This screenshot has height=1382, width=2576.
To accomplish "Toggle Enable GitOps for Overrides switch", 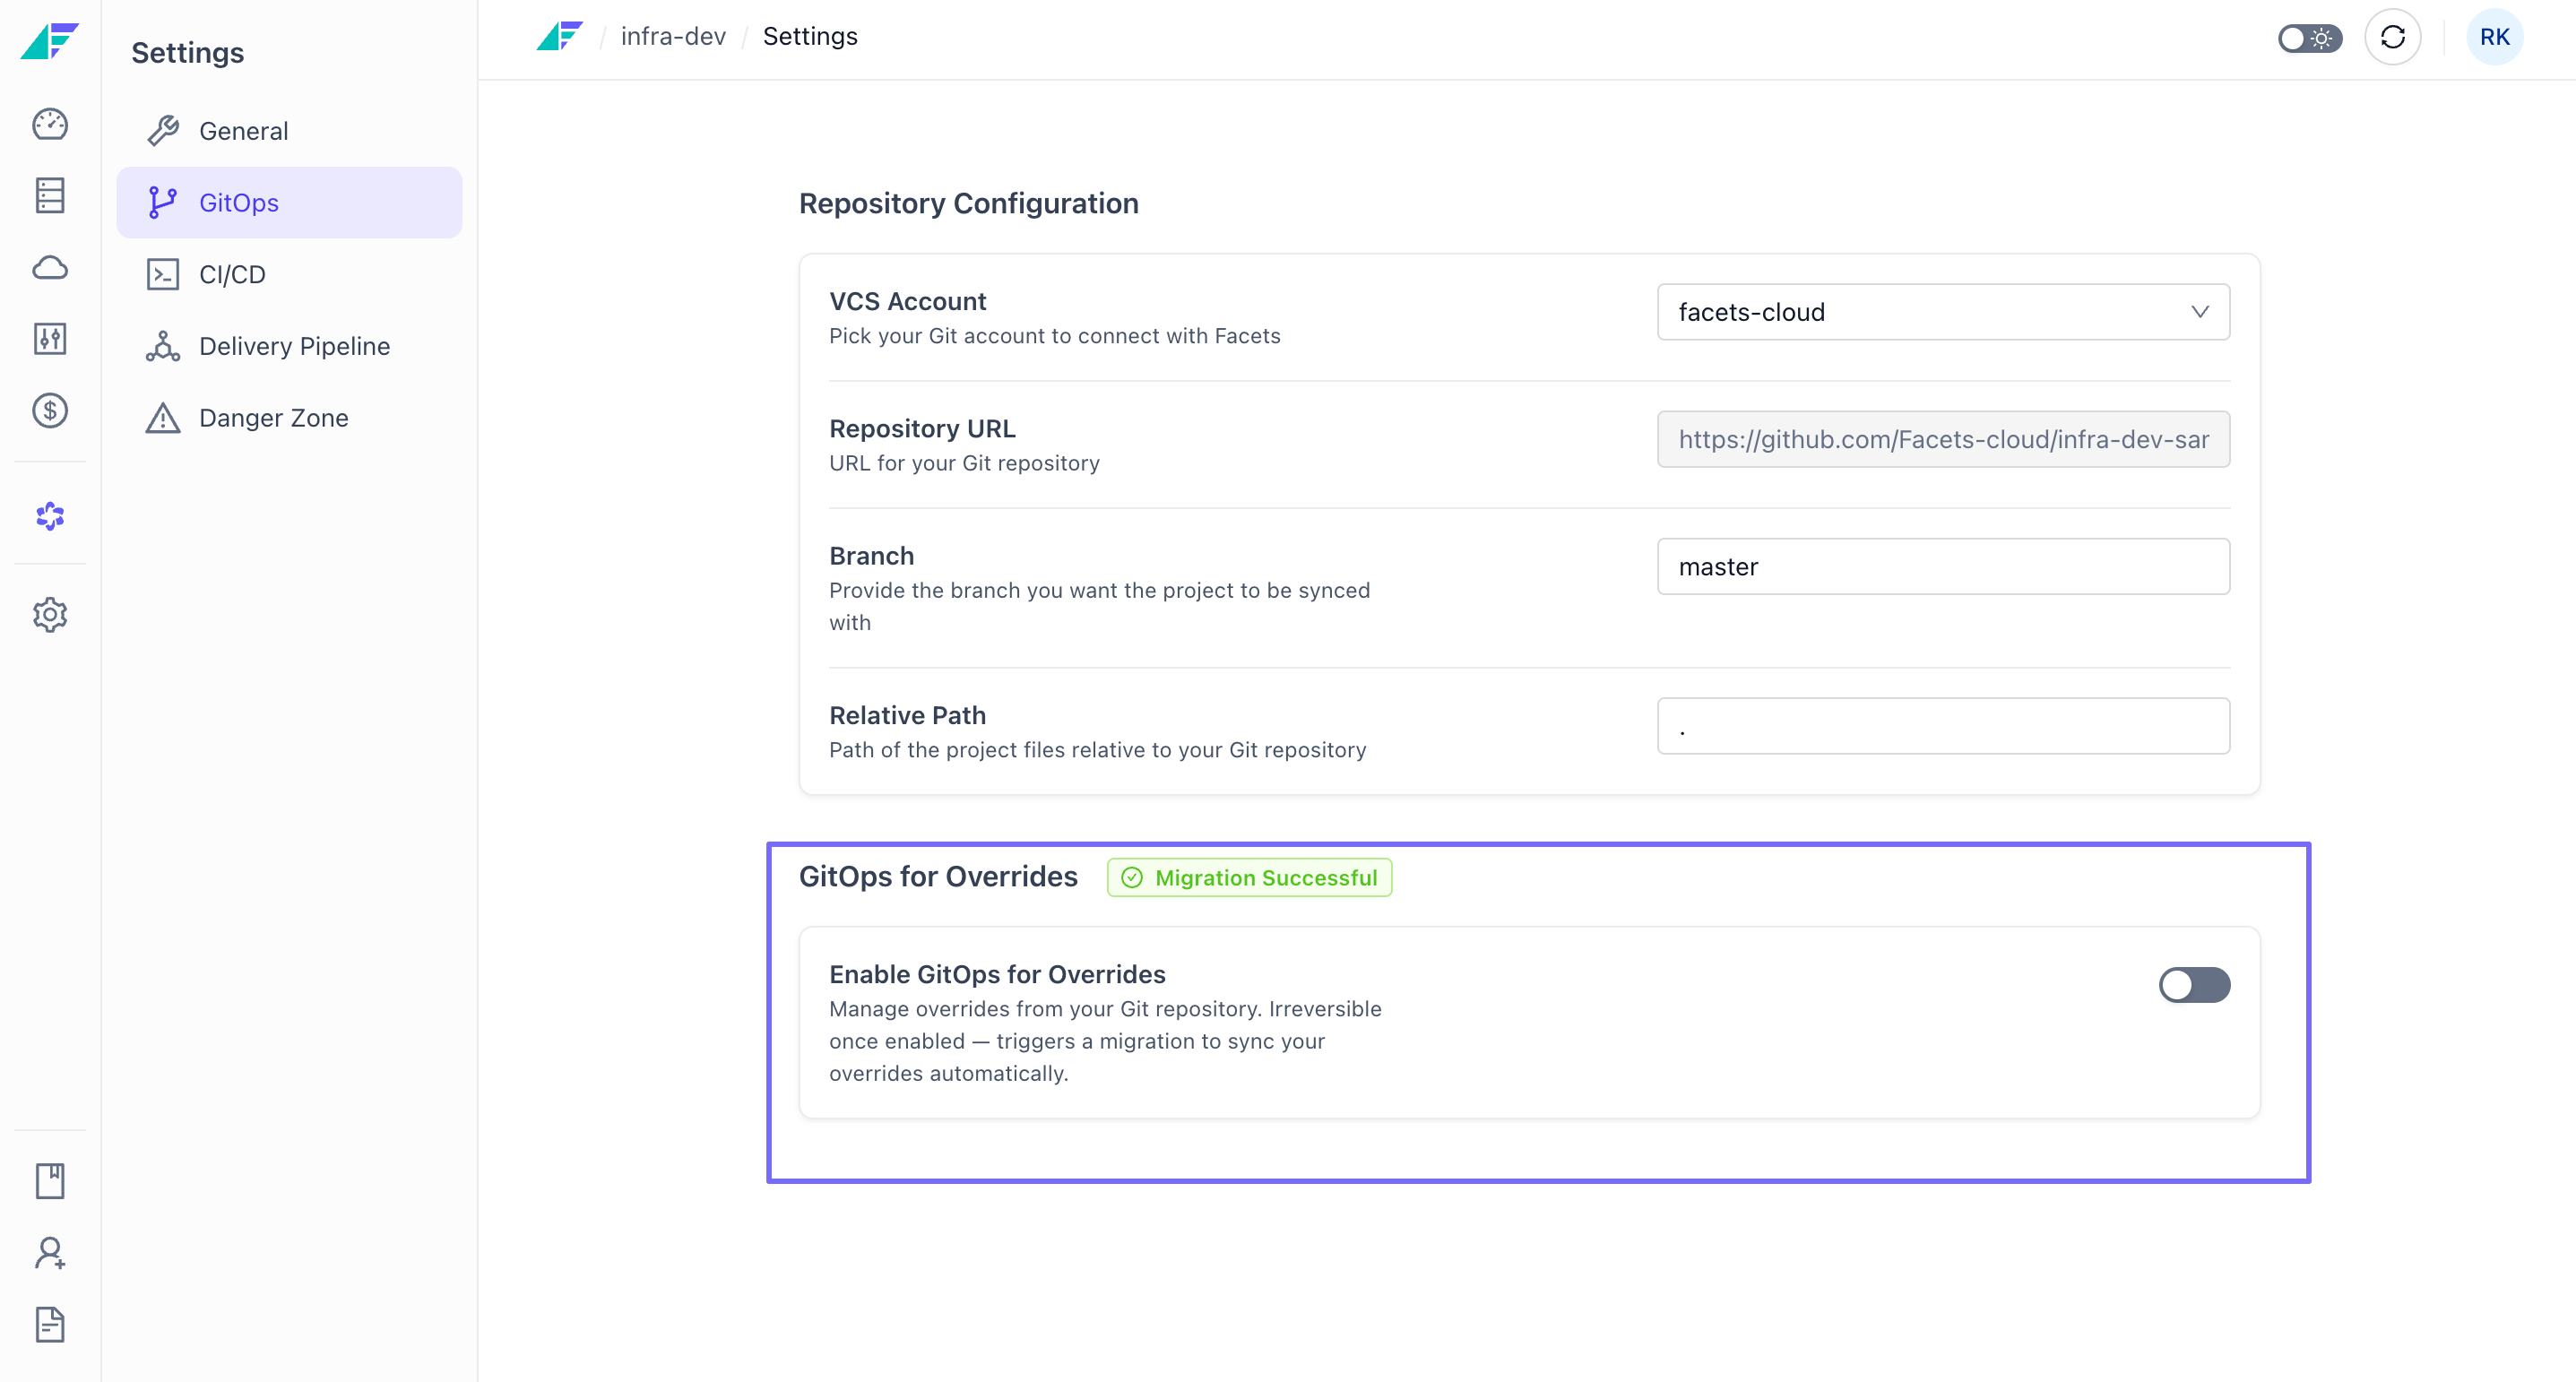I will pos(2194,984).
